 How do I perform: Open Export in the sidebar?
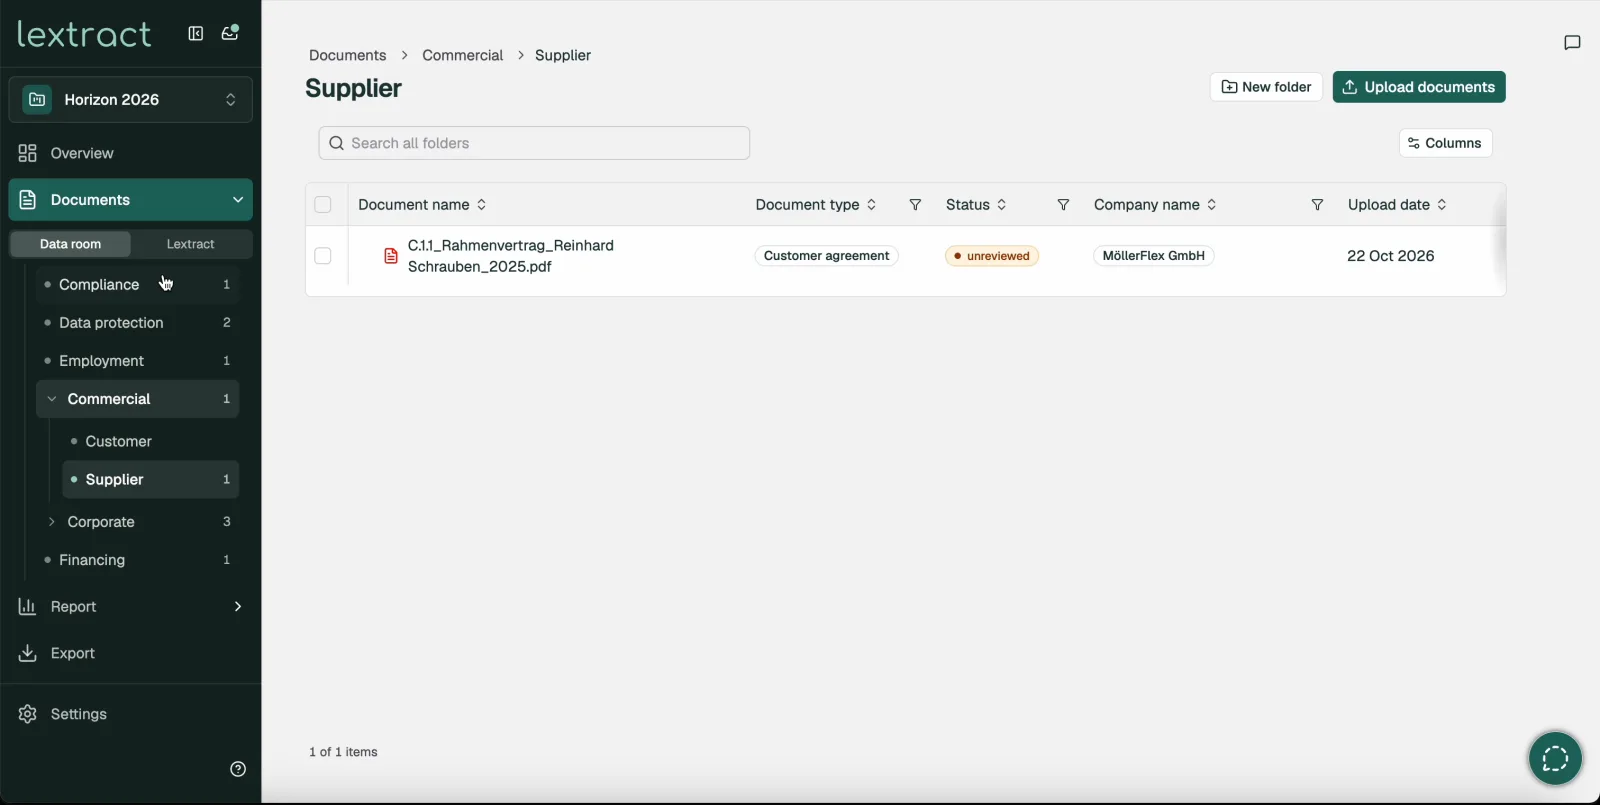pos(73,653)
